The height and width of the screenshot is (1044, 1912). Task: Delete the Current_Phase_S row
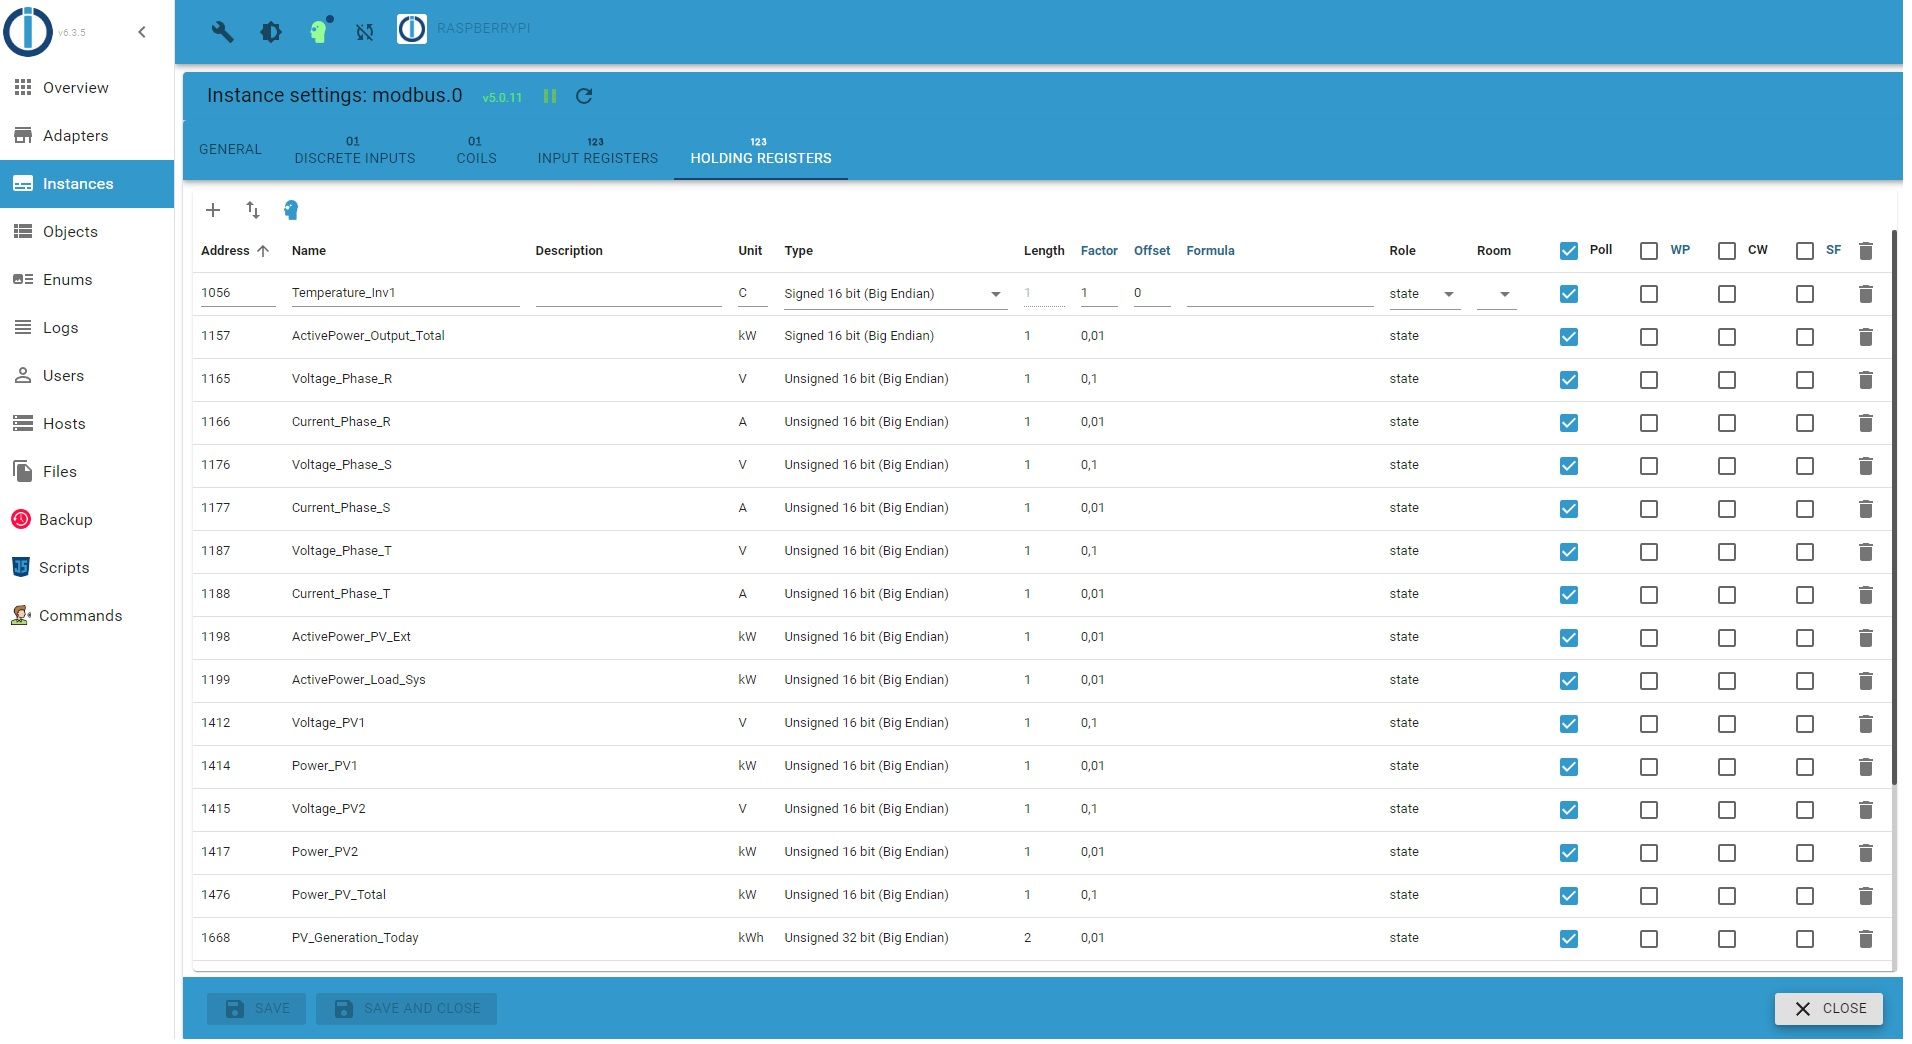[1865, 509]
